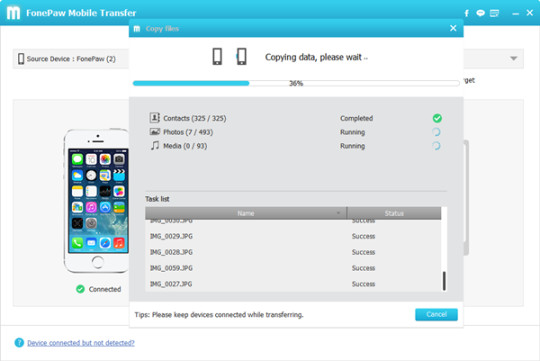This screenshot has height=361, width=540.
Task: Click the Source Device phone icon
Action: 21,59
